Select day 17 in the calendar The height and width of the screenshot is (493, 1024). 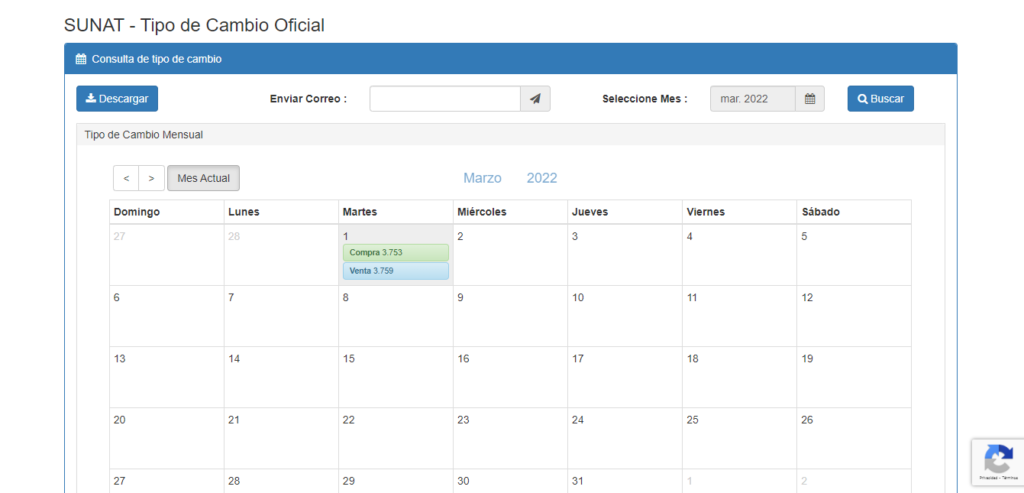625,377
